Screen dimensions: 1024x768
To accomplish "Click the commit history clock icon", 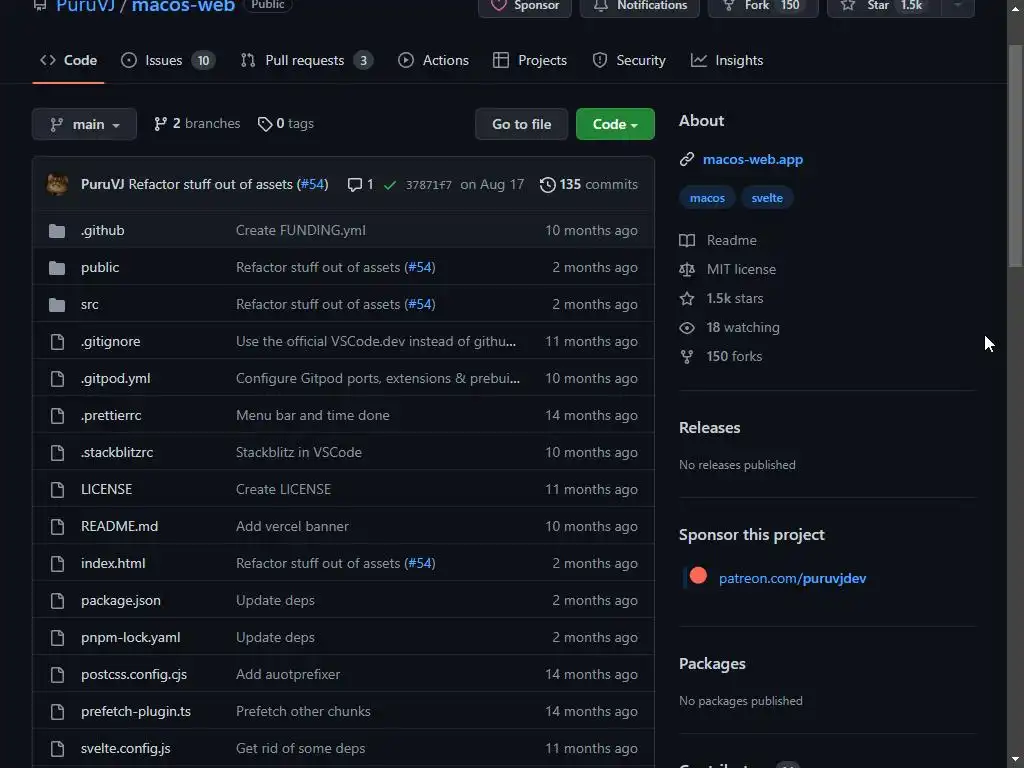I will (x=547, y=185).
